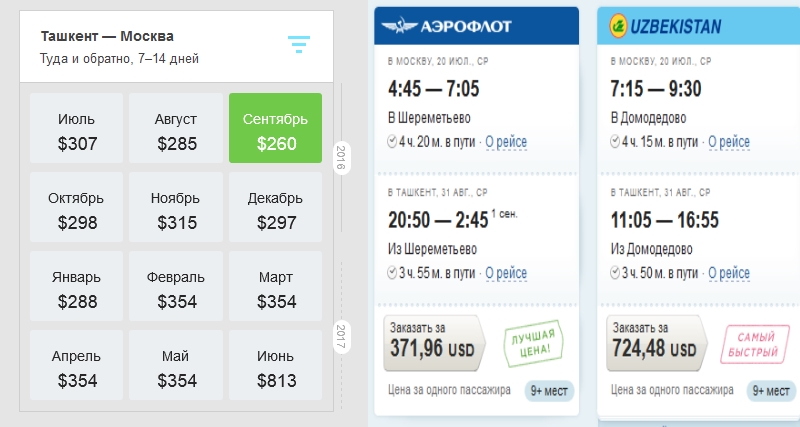Order the Аэрофлот ticket for 371,96 USD
800x427 pixels.
433,341
